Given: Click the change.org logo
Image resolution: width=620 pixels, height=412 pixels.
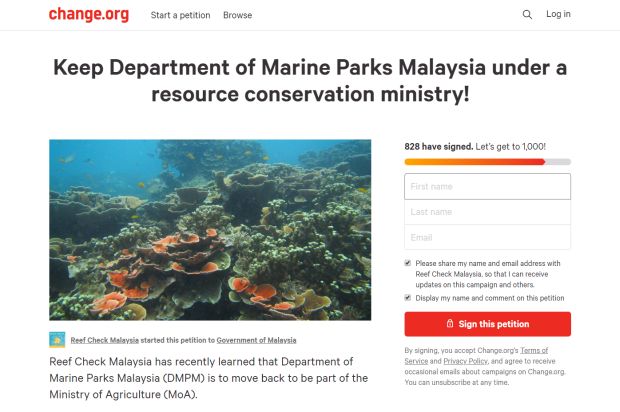Looking at the screenshot, I should 87,15.
